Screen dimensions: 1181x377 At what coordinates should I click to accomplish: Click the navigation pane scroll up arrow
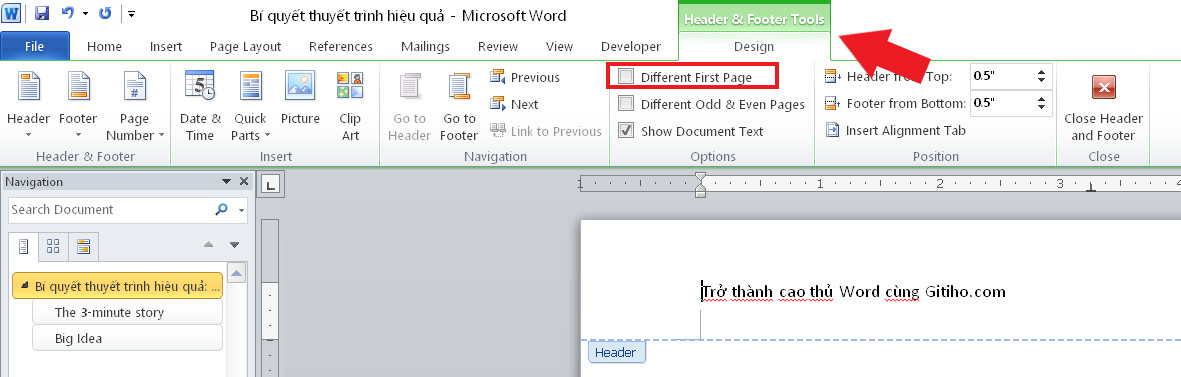pos(237,272)
